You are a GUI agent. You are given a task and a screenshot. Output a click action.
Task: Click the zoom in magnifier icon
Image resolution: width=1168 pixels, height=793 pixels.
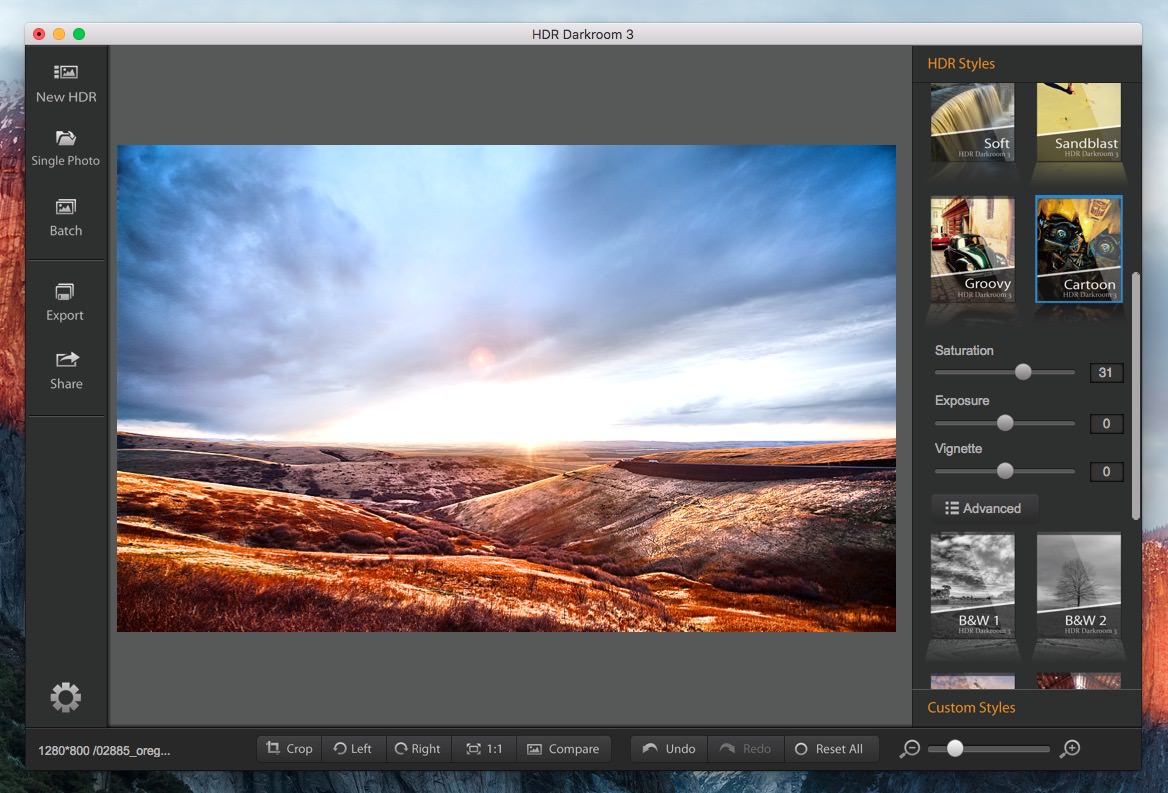pos(1070,749)
